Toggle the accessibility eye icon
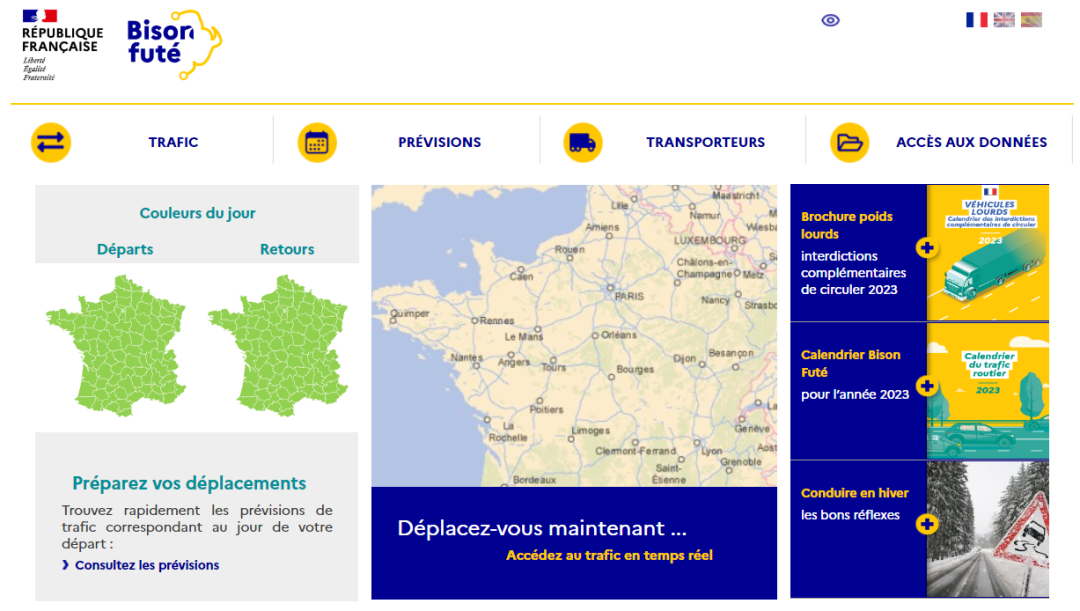 [831, 21]
